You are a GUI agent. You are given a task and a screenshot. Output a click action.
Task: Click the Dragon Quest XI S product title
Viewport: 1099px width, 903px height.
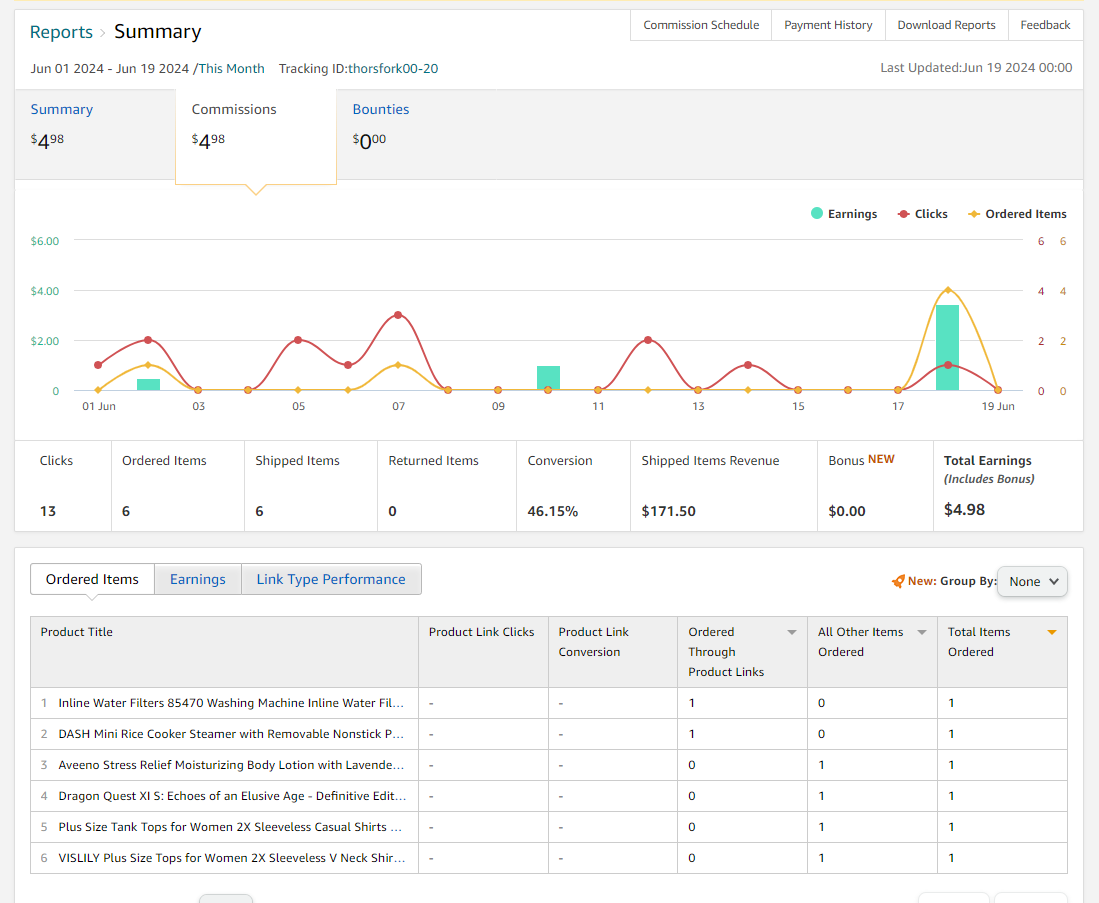coord(232,796)
